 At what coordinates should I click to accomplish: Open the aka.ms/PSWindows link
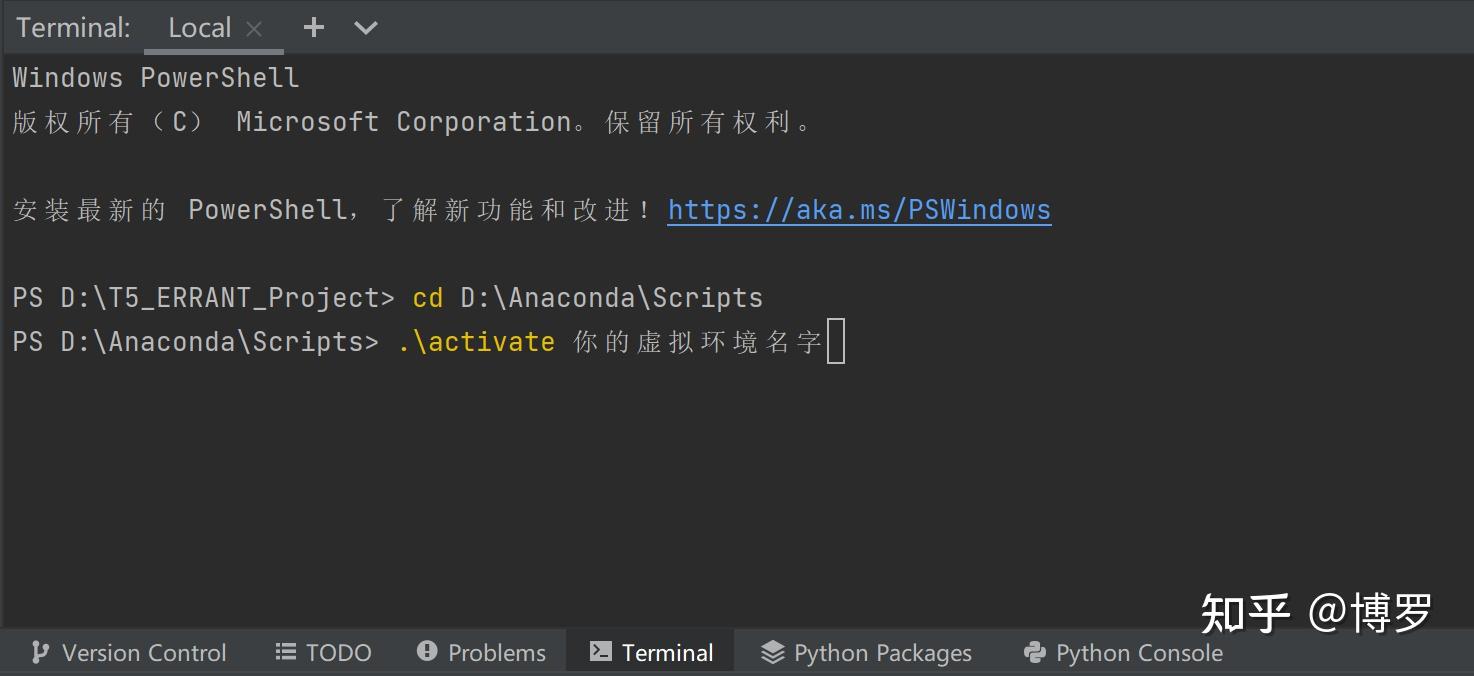tap(859, 210)
